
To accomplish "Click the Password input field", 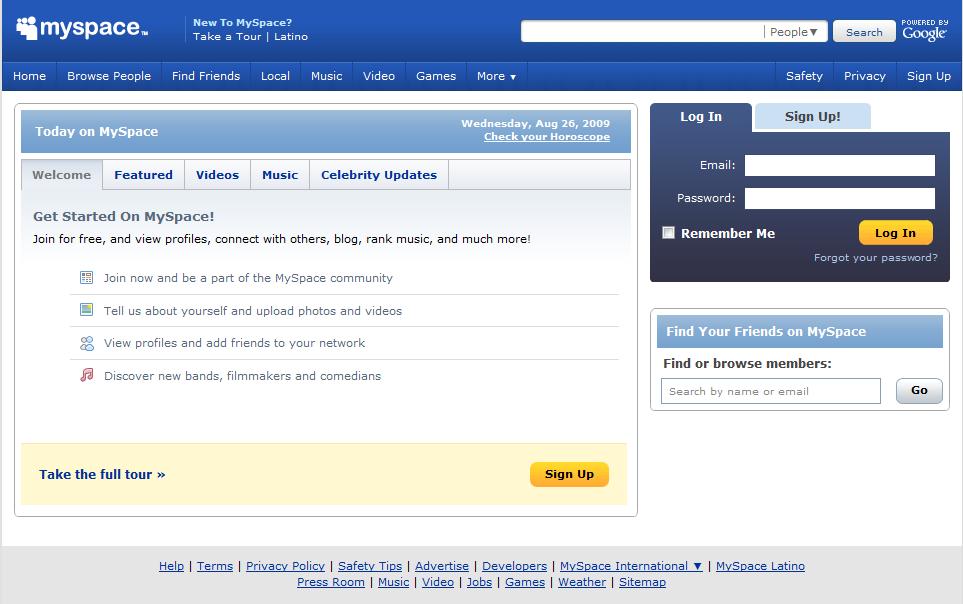I will (x=840, y=198).
